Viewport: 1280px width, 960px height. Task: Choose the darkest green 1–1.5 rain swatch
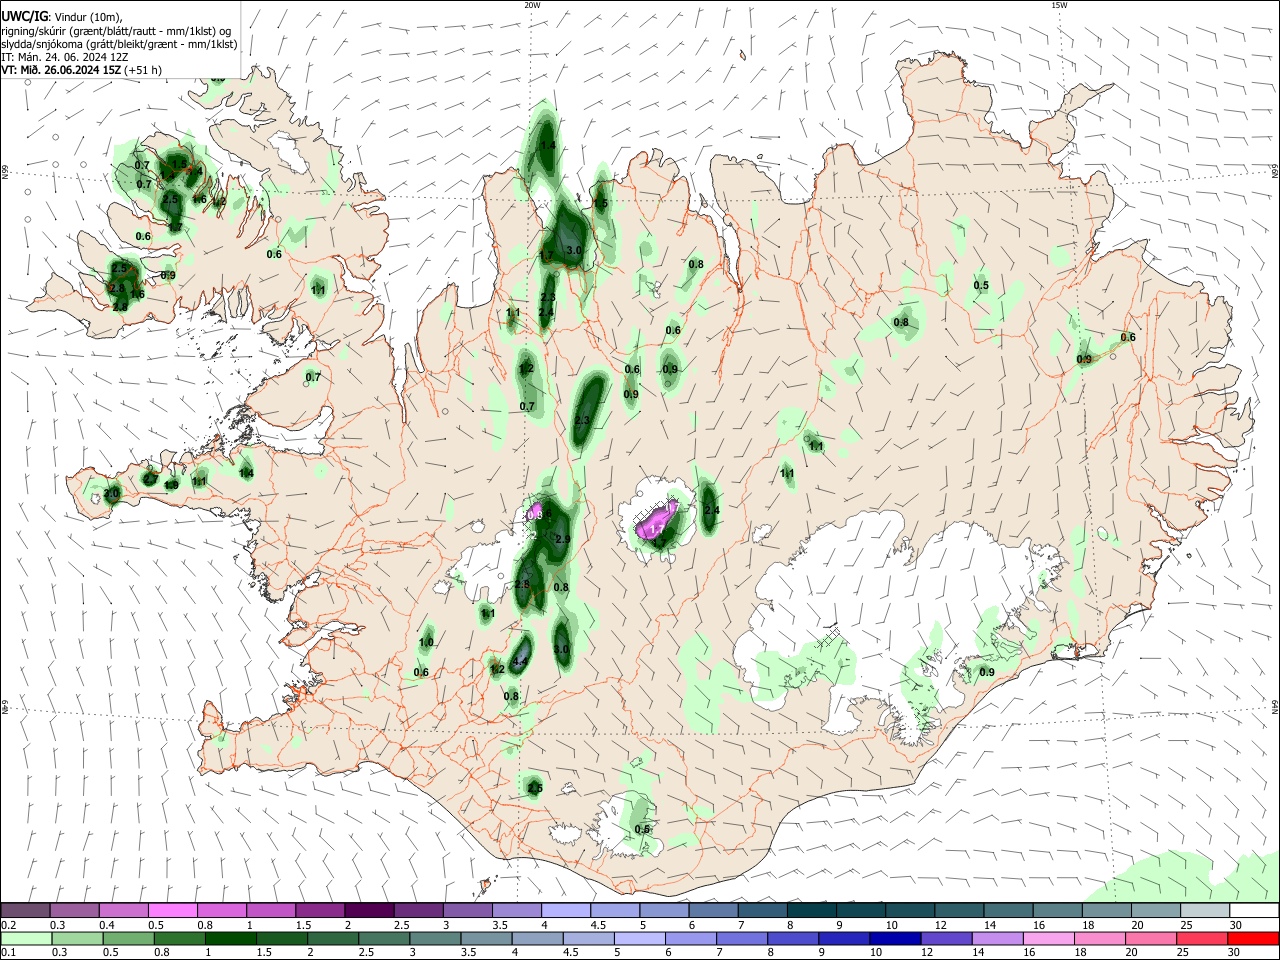pos(229,938)
